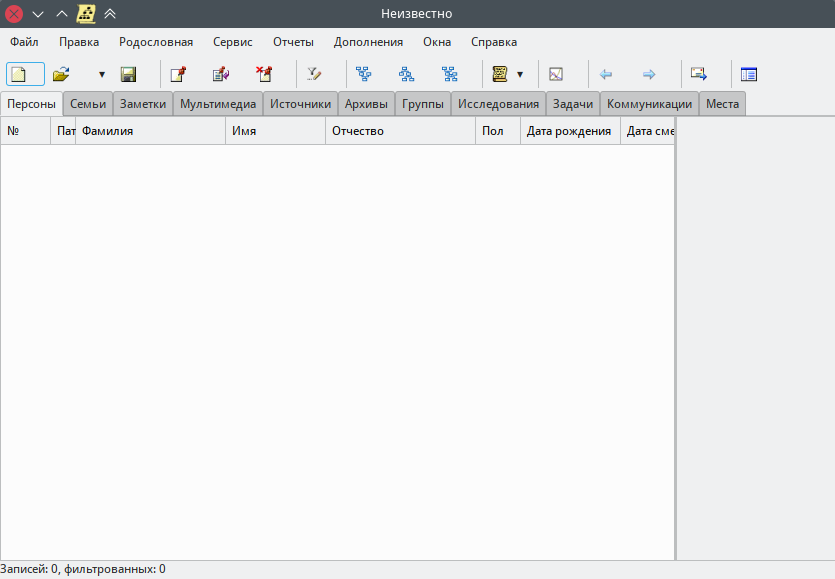This screenshot has height=579, width=835.
Task: Open the Родословная menu
Action: pos(156,42)
